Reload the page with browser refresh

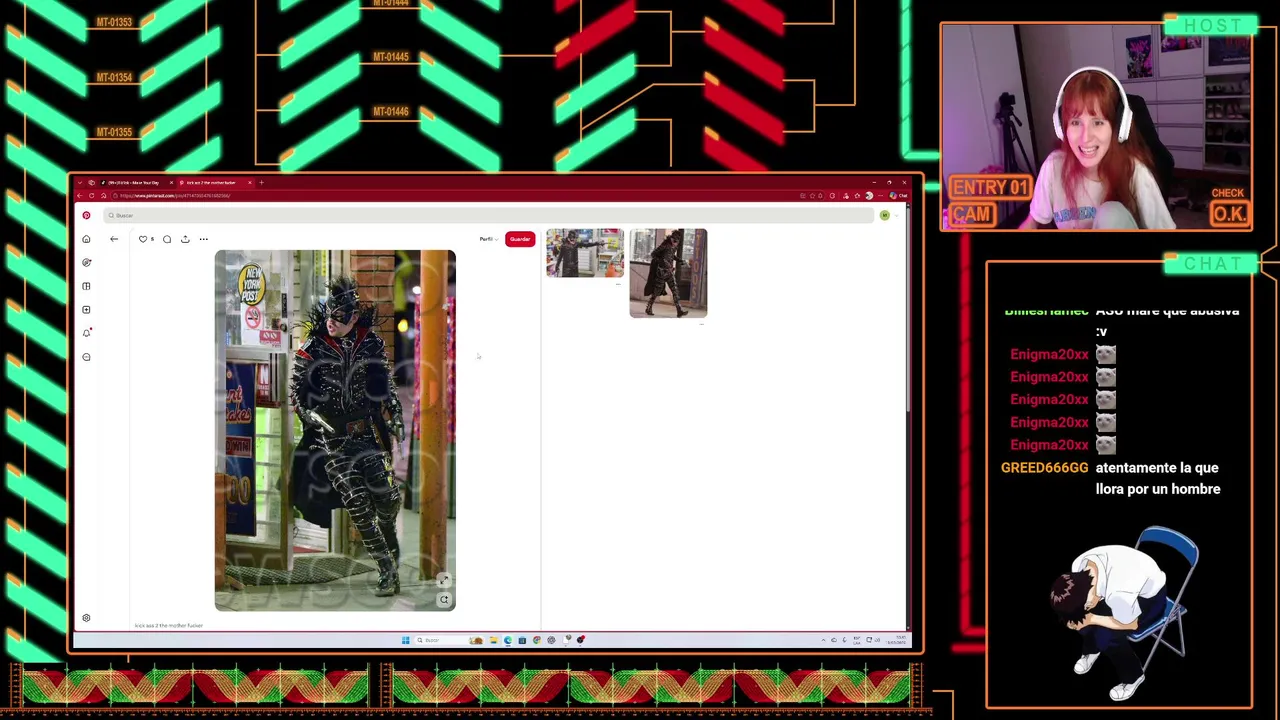point(91,196)
